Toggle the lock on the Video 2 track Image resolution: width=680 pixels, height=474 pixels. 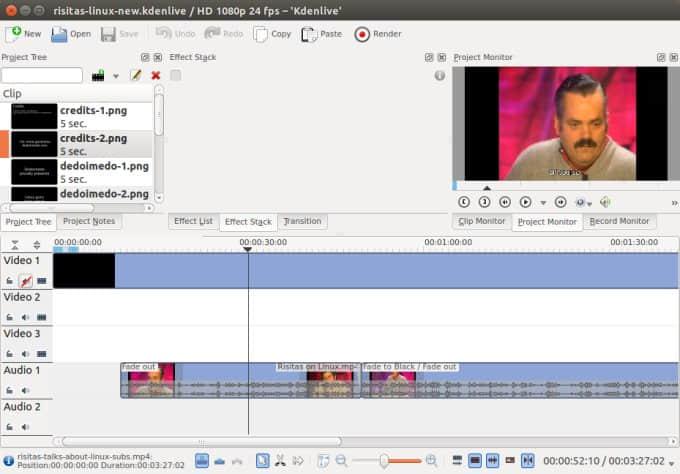9,317
